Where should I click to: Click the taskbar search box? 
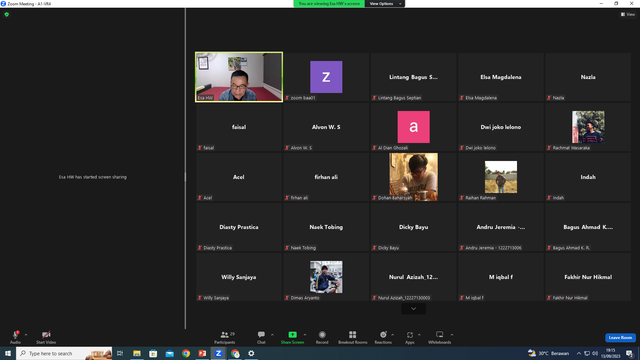tap(64, 353)
